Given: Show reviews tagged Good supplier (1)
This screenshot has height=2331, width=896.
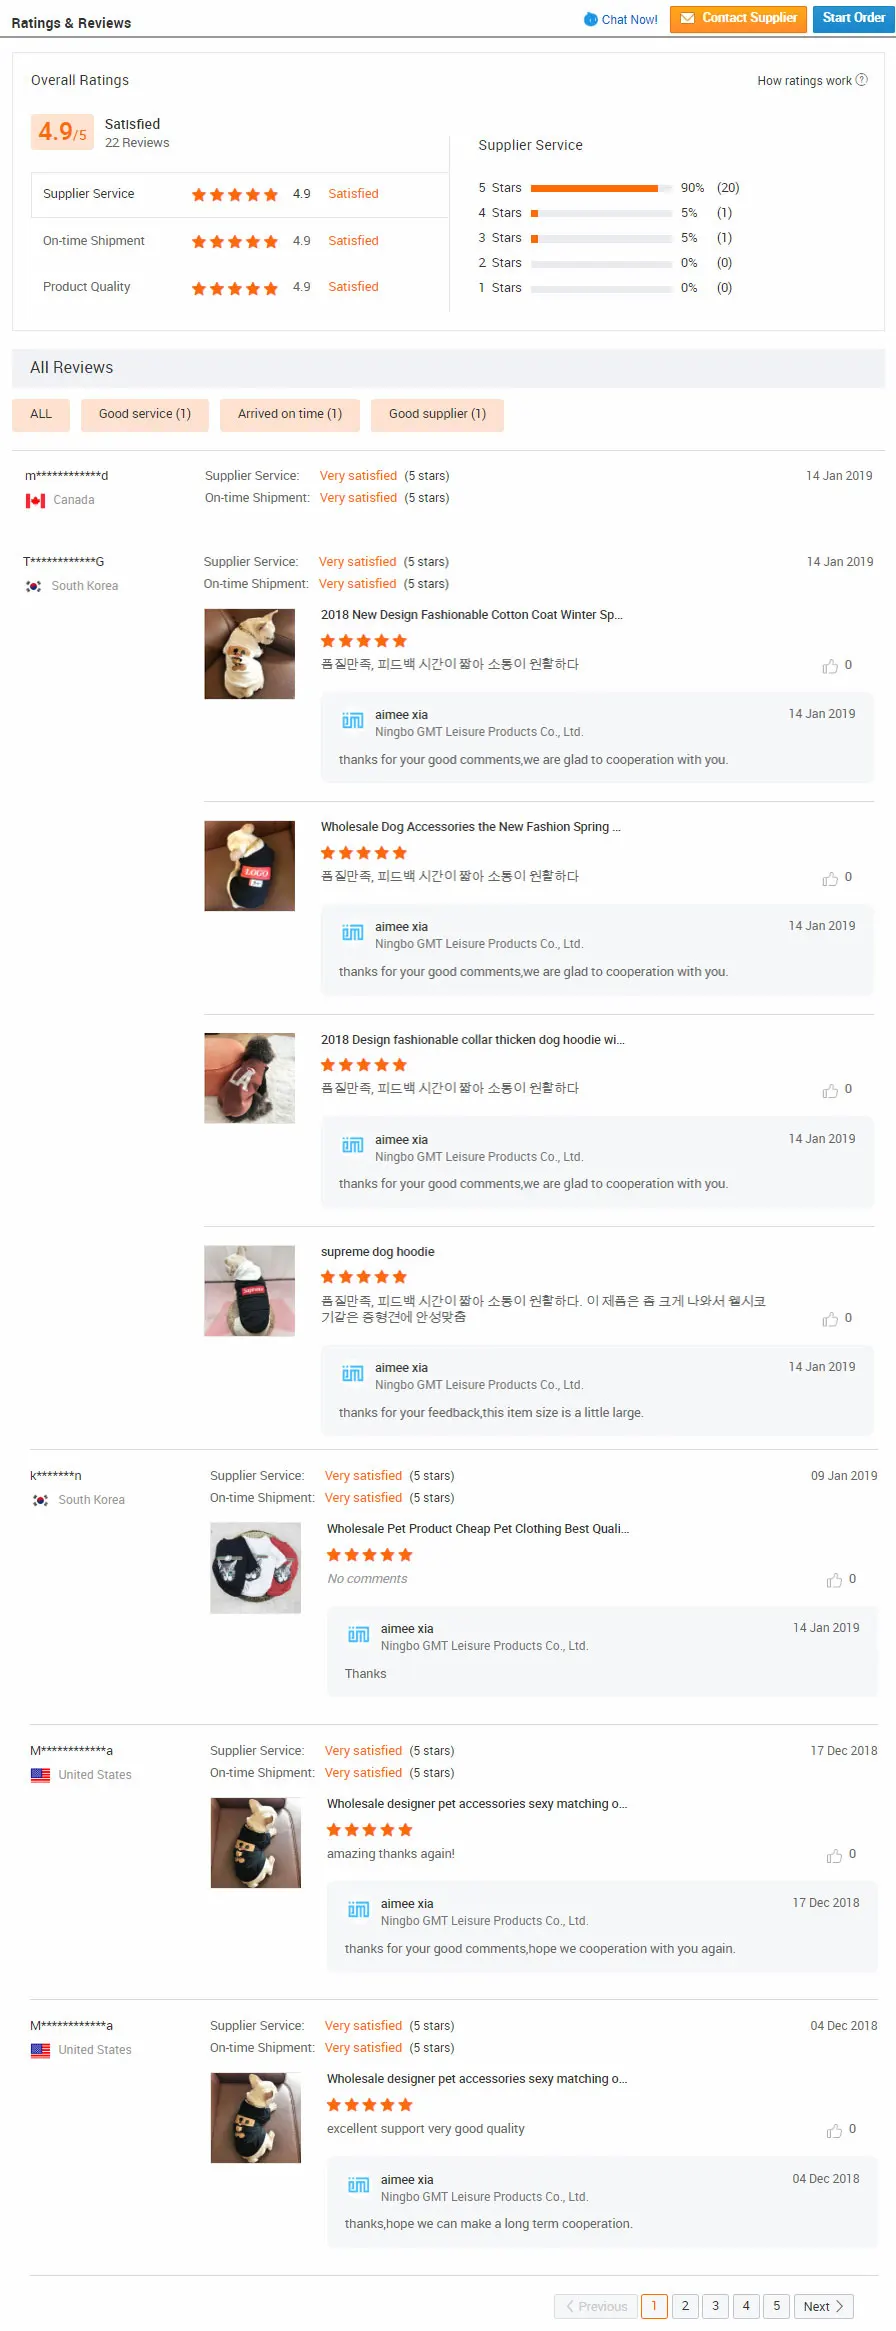Looking at the screenshot, I should coord(437,414).
